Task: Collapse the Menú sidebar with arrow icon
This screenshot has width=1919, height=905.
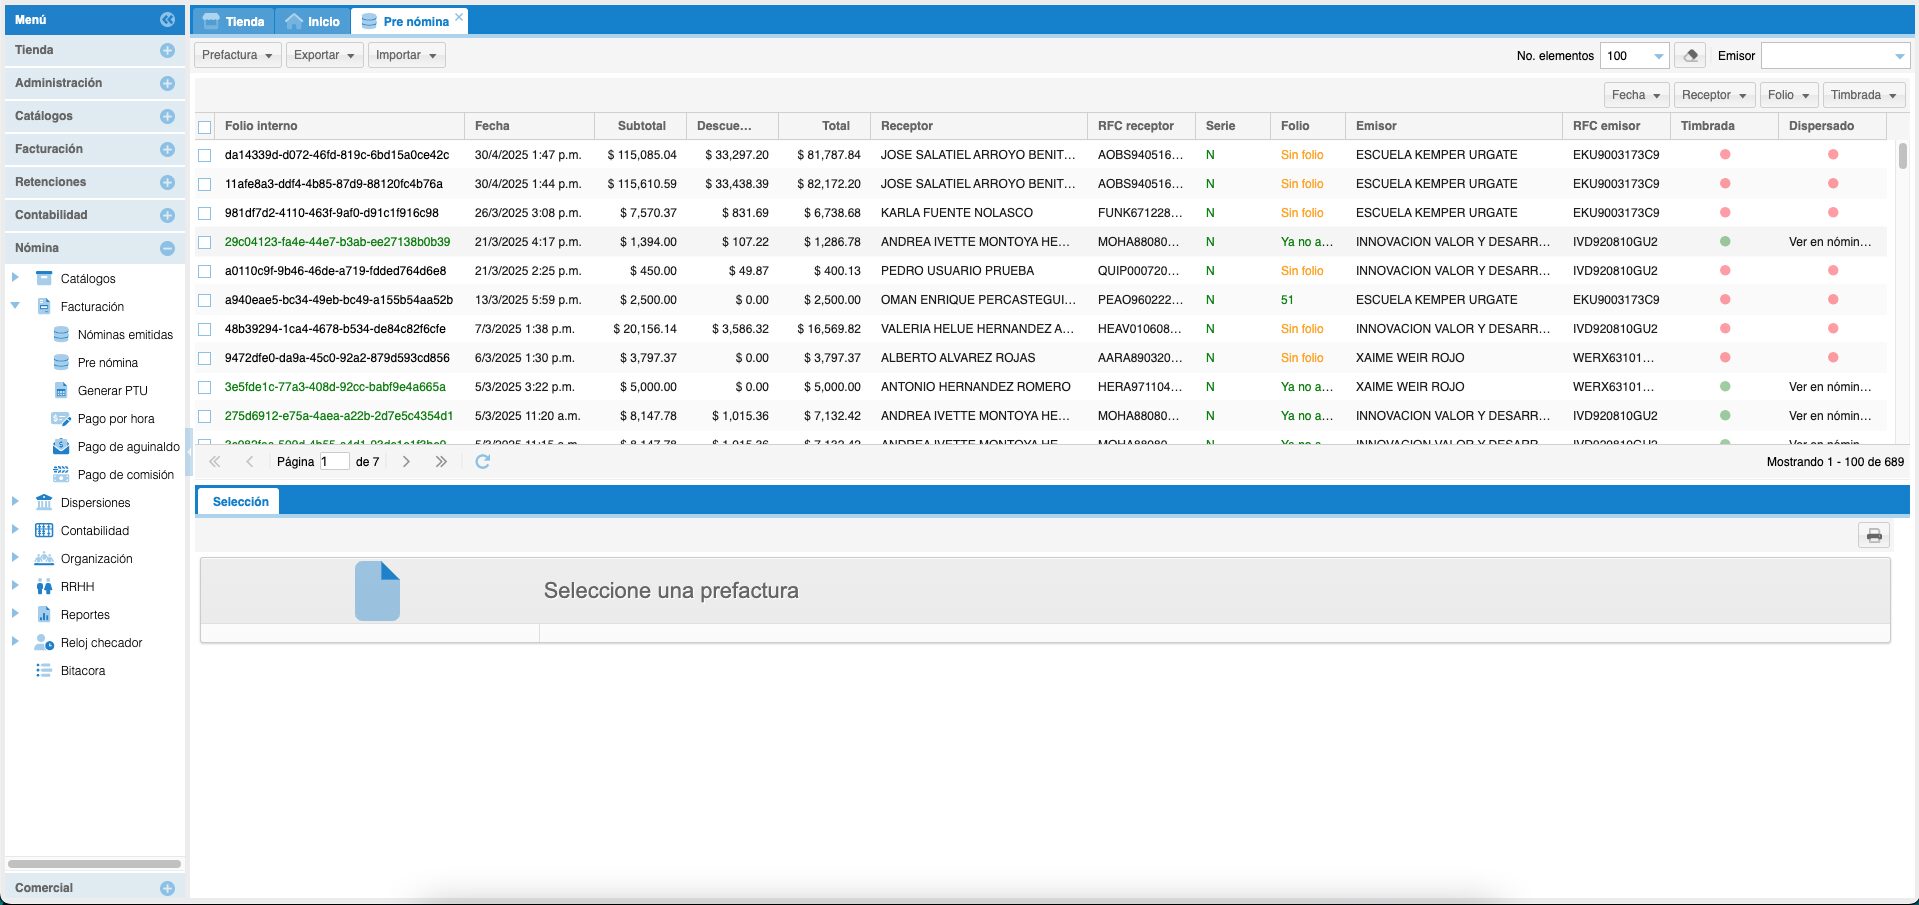Action: 167,19
